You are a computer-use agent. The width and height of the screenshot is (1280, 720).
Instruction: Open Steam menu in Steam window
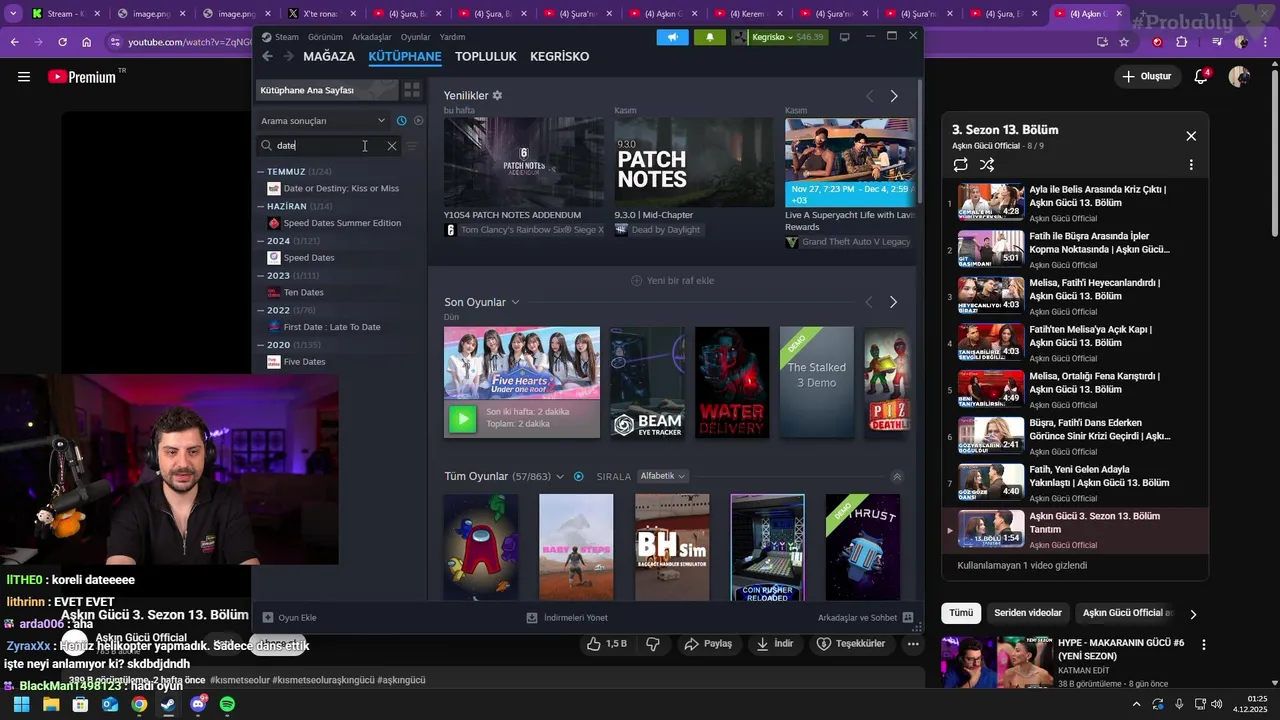(x=286, y=37)
